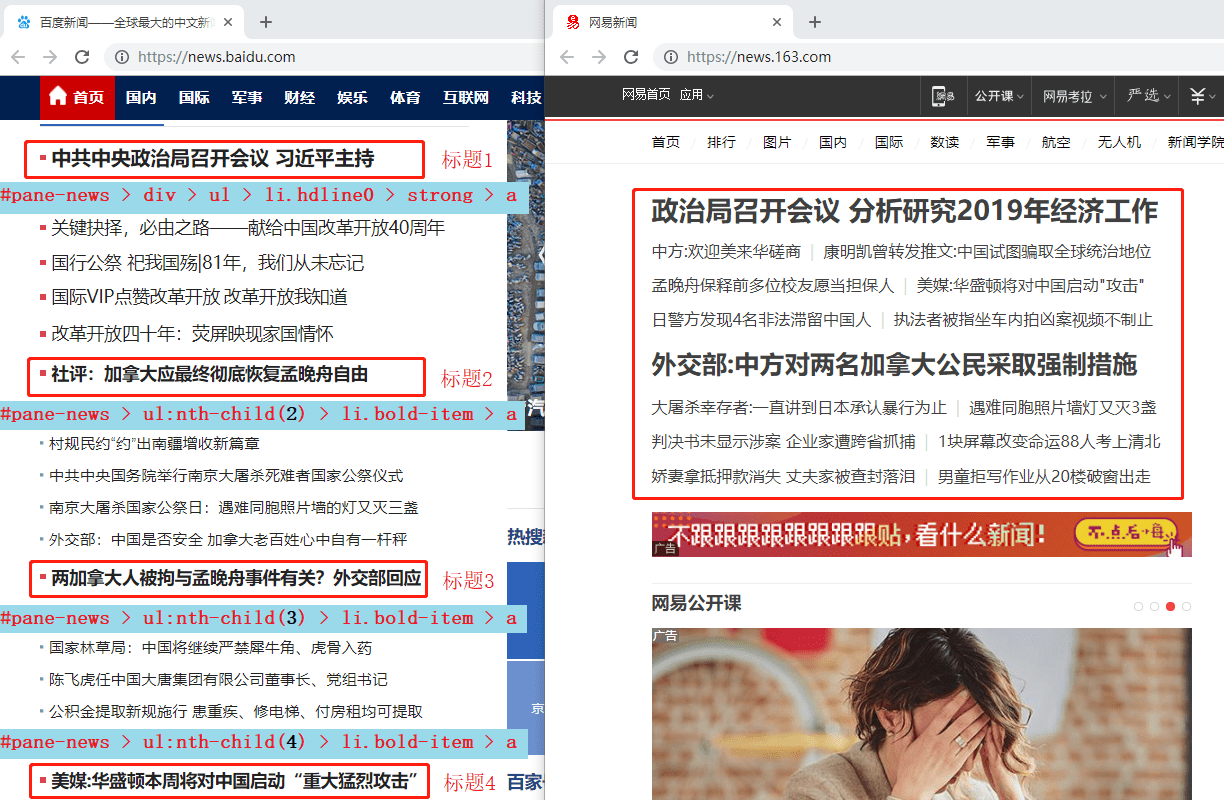The image size is (1224, 800).
Task: Open 无人机 section in NetEase nav
Action: [x=1119, y=142]
